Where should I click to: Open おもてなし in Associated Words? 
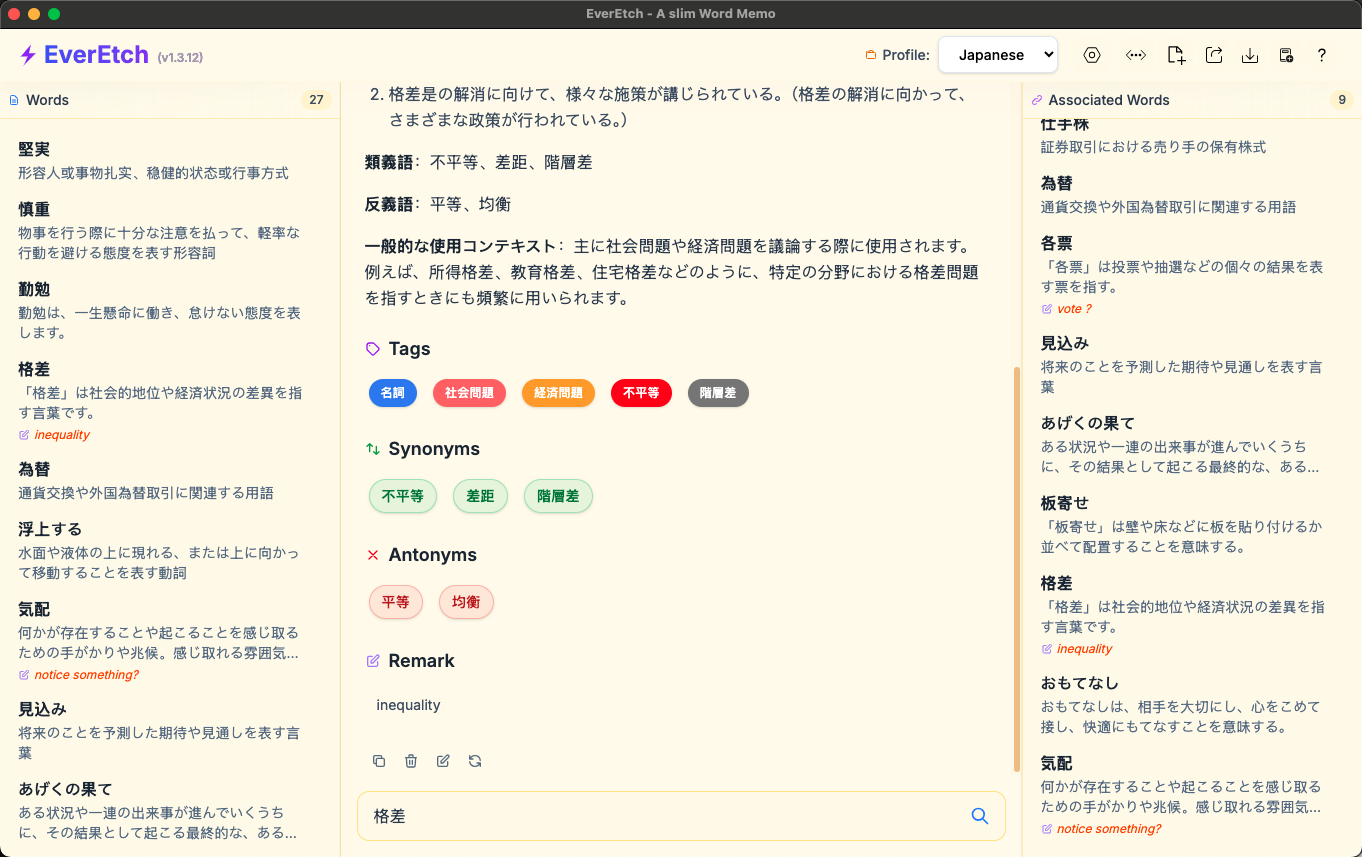click(1081, 683)
